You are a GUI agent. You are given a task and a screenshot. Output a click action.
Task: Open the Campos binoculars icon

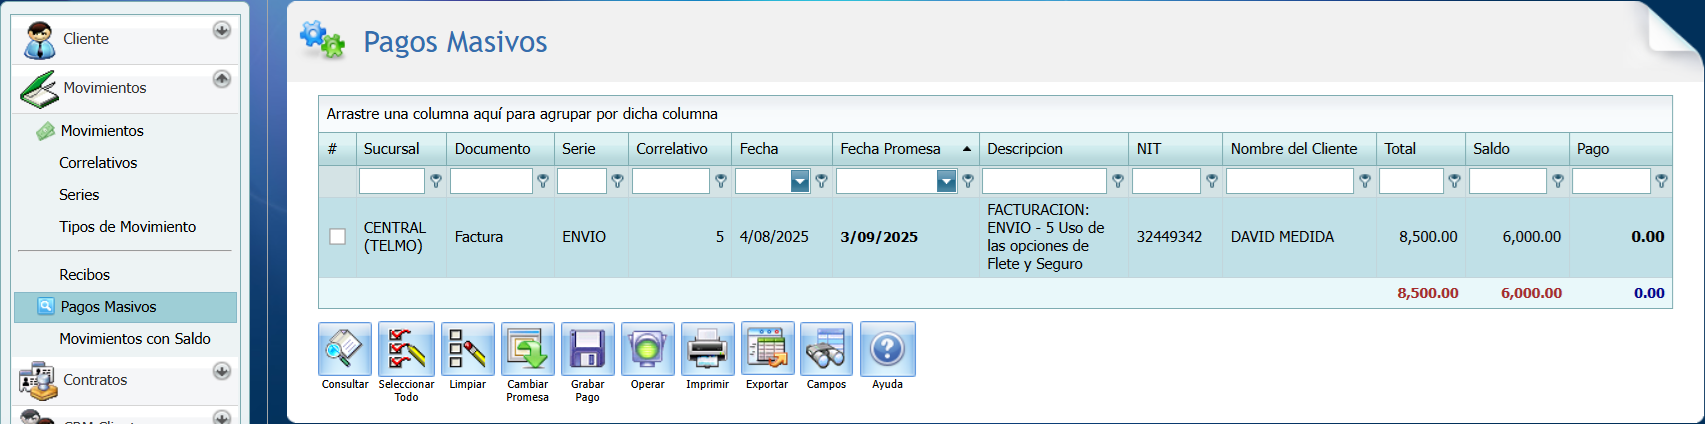826,349
